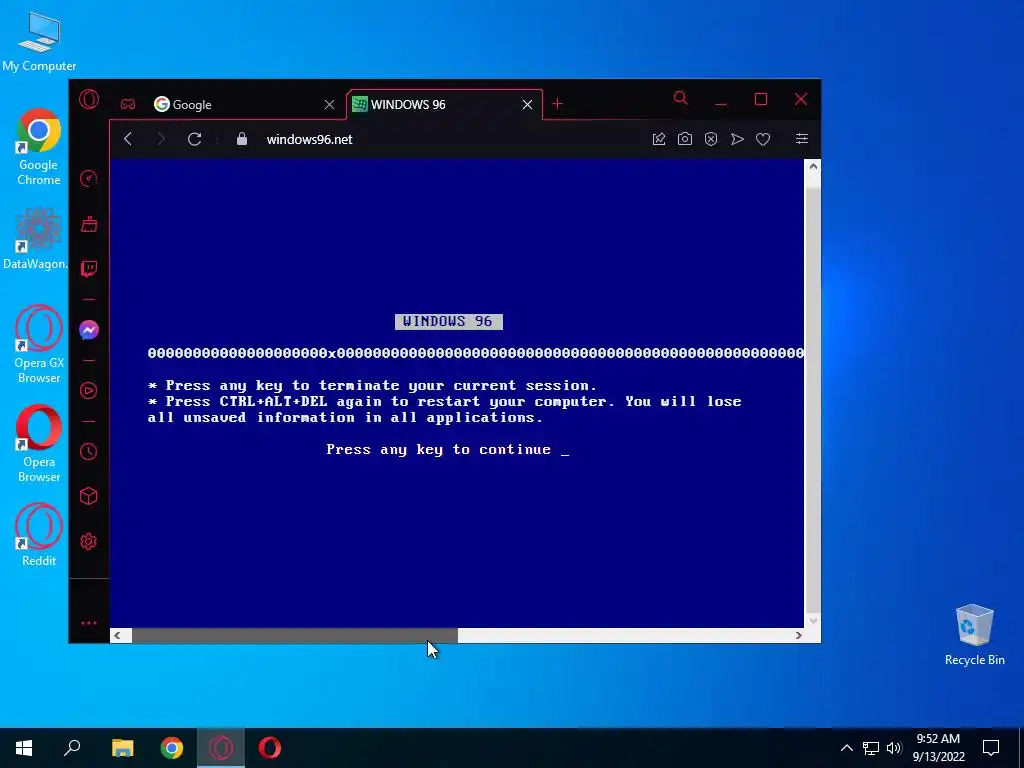1024x768 pixels.
Task: Open the Opera GX main menu logo
Action: pyautogui.click(x=89, y=99)
